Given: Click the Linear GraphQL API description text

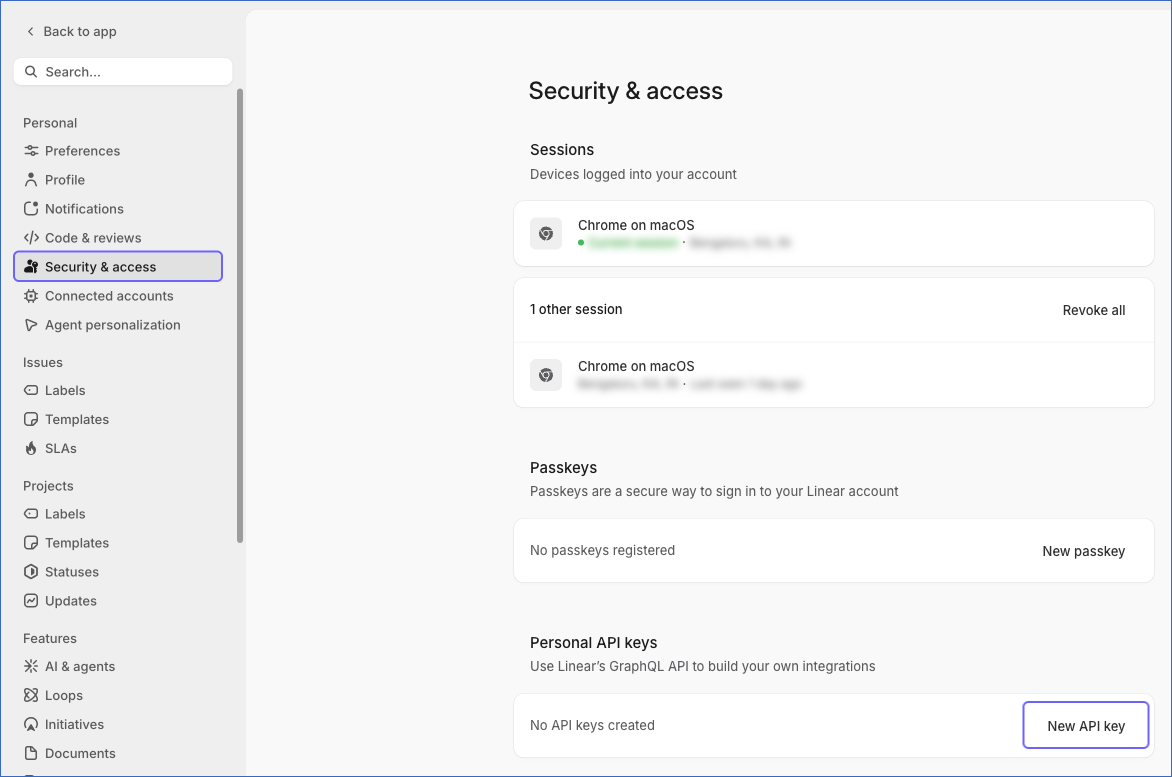Looking at the screenshot, I should 702,666.
